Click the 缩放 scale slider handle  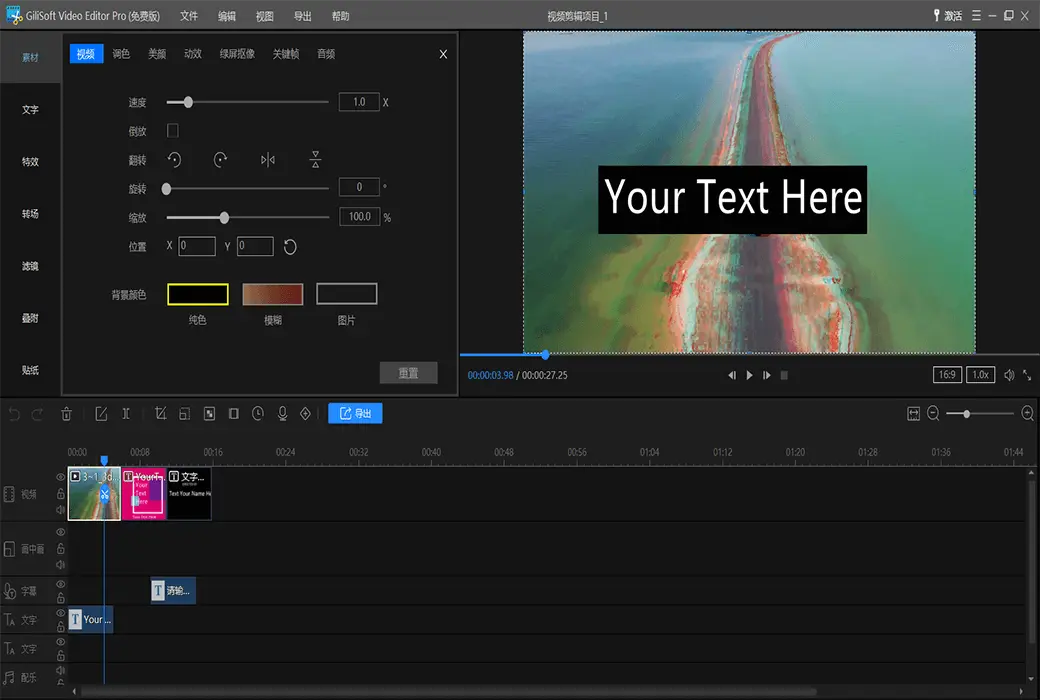[224, 218]
